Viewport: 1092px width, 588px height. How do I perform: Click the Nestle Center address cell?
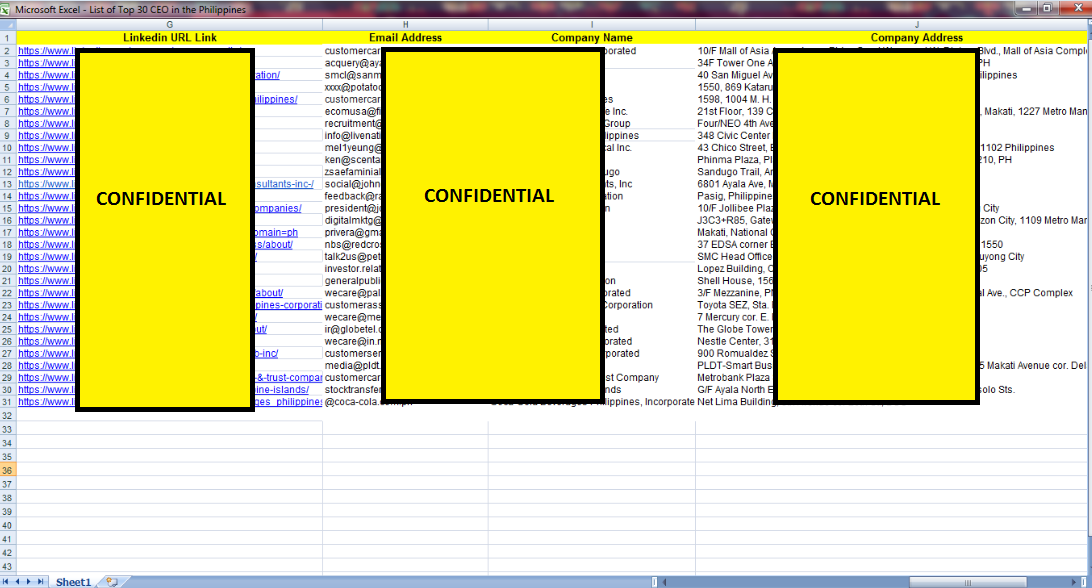click(735, 341)
